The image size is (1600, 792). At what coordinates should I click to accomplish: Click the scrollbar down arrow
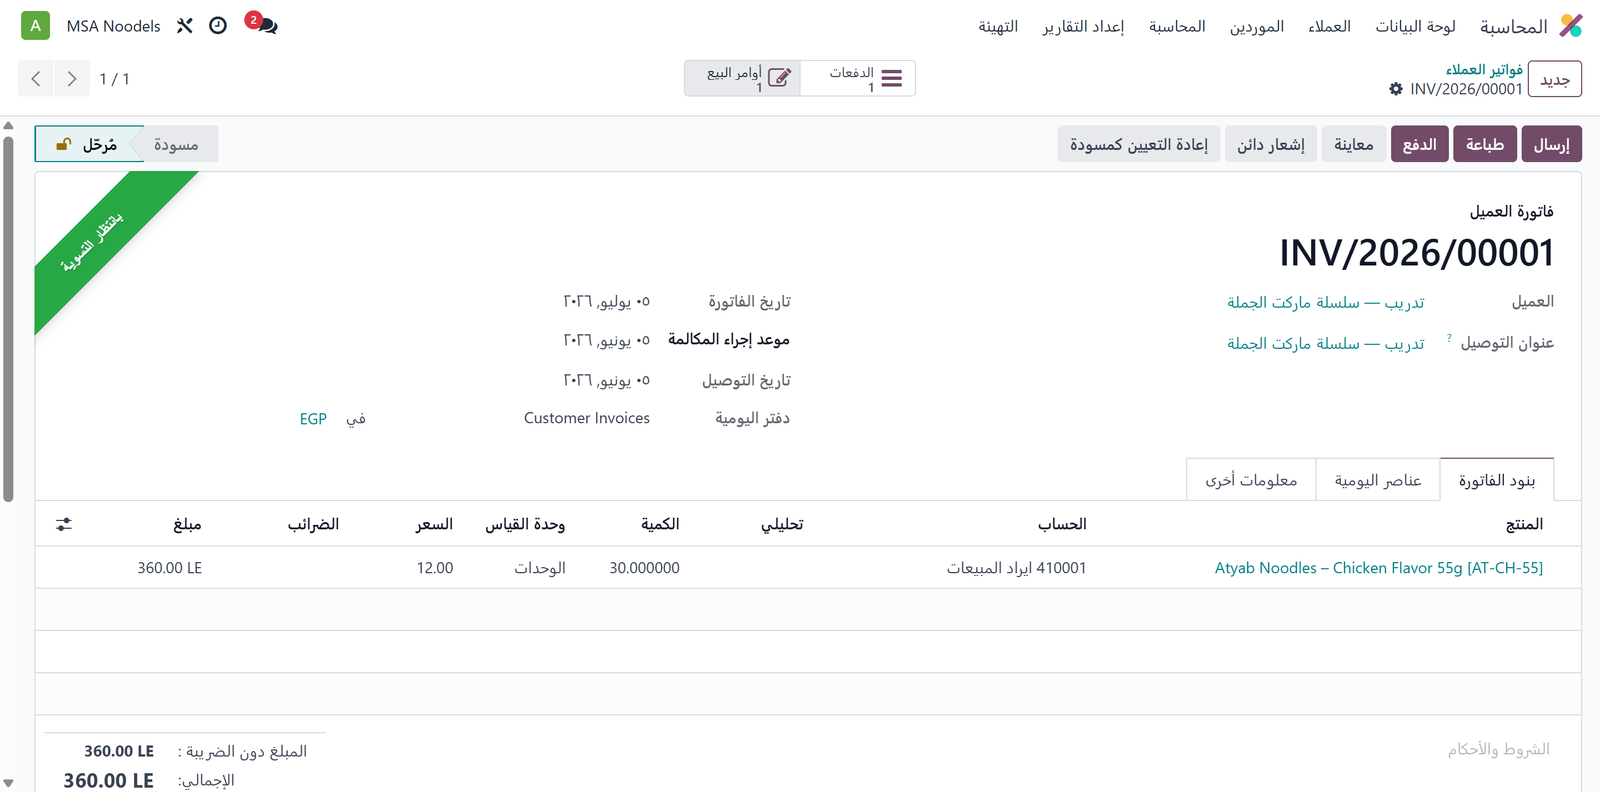(x=8, y=783)
